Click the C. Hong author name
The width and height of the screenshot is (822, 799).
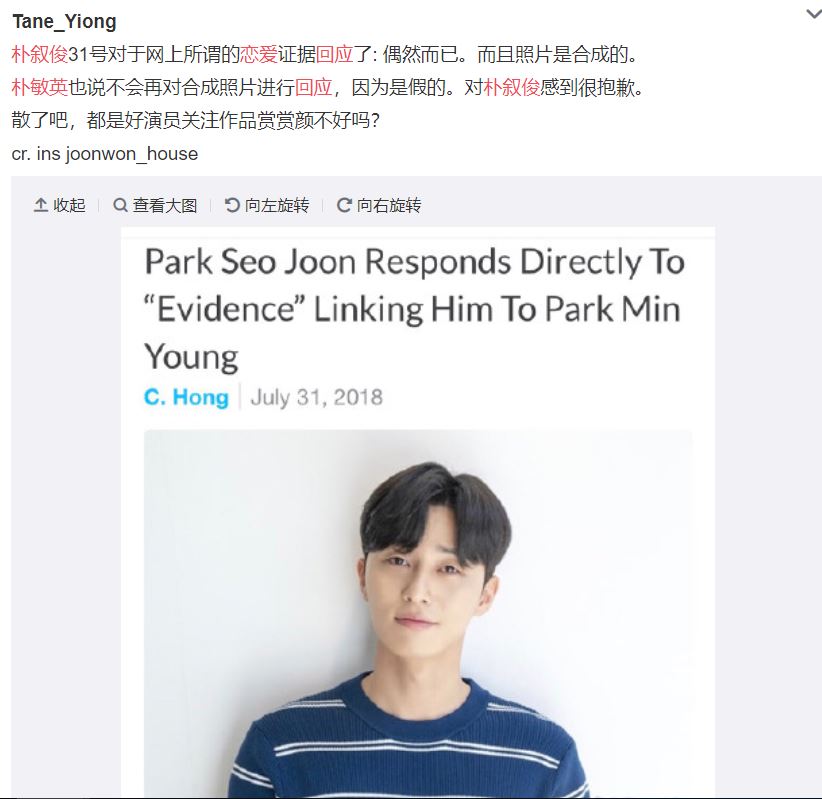pos(186,397)
